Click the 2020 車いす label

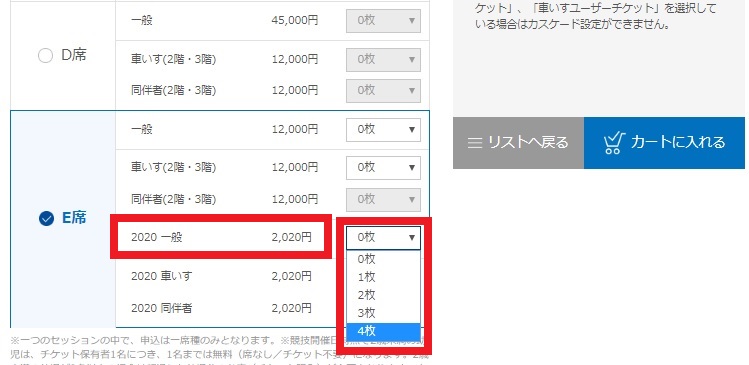161,276
